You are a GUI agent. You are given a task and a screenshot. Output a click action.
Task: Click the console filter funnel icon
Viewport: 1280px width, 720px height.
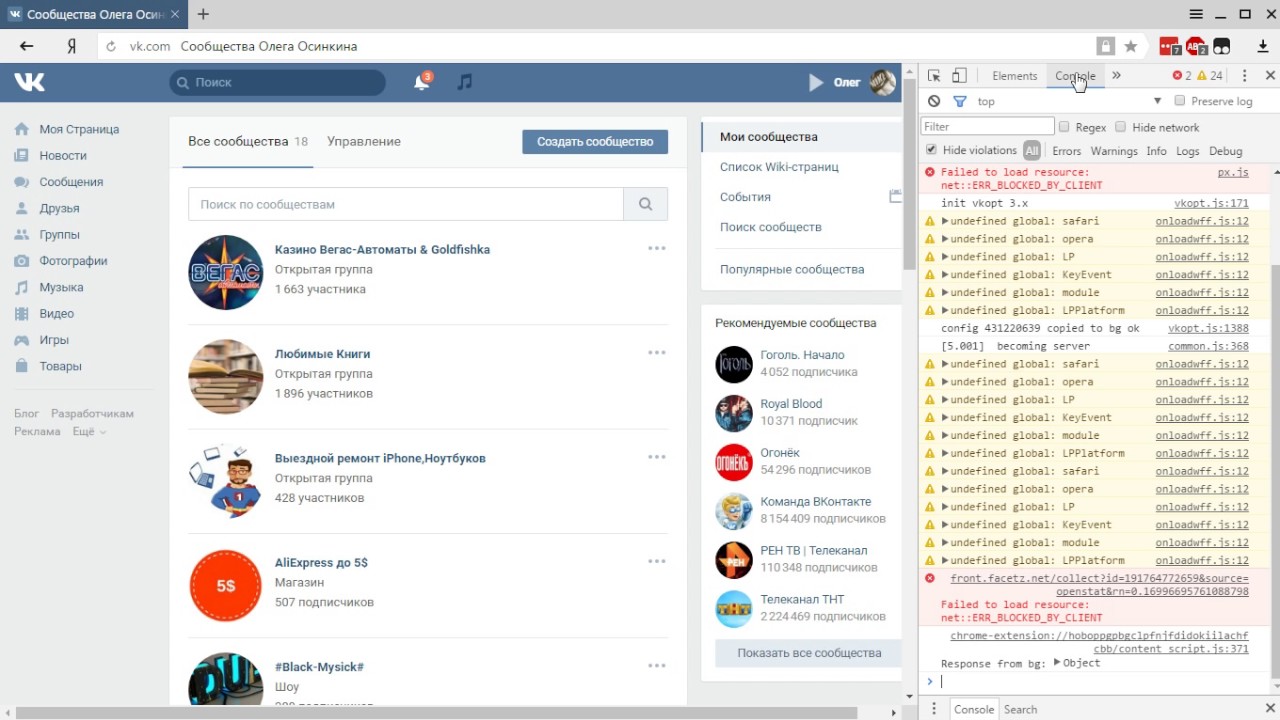pos(960,101)
